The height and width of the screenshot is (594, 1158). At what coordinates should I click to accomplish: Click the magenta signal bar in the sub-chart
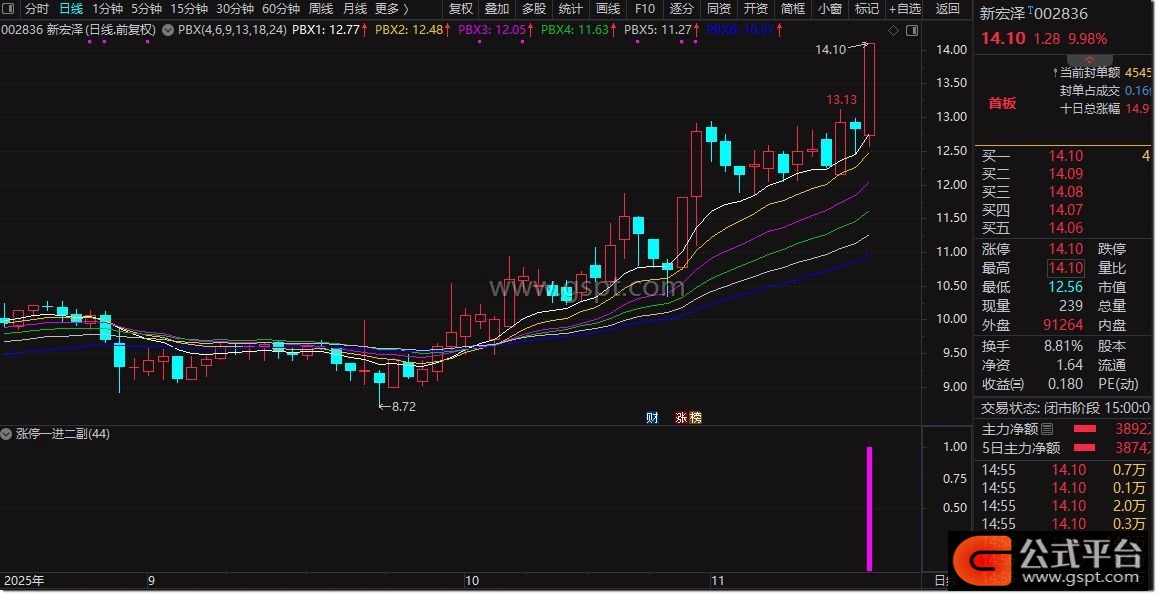869,508
